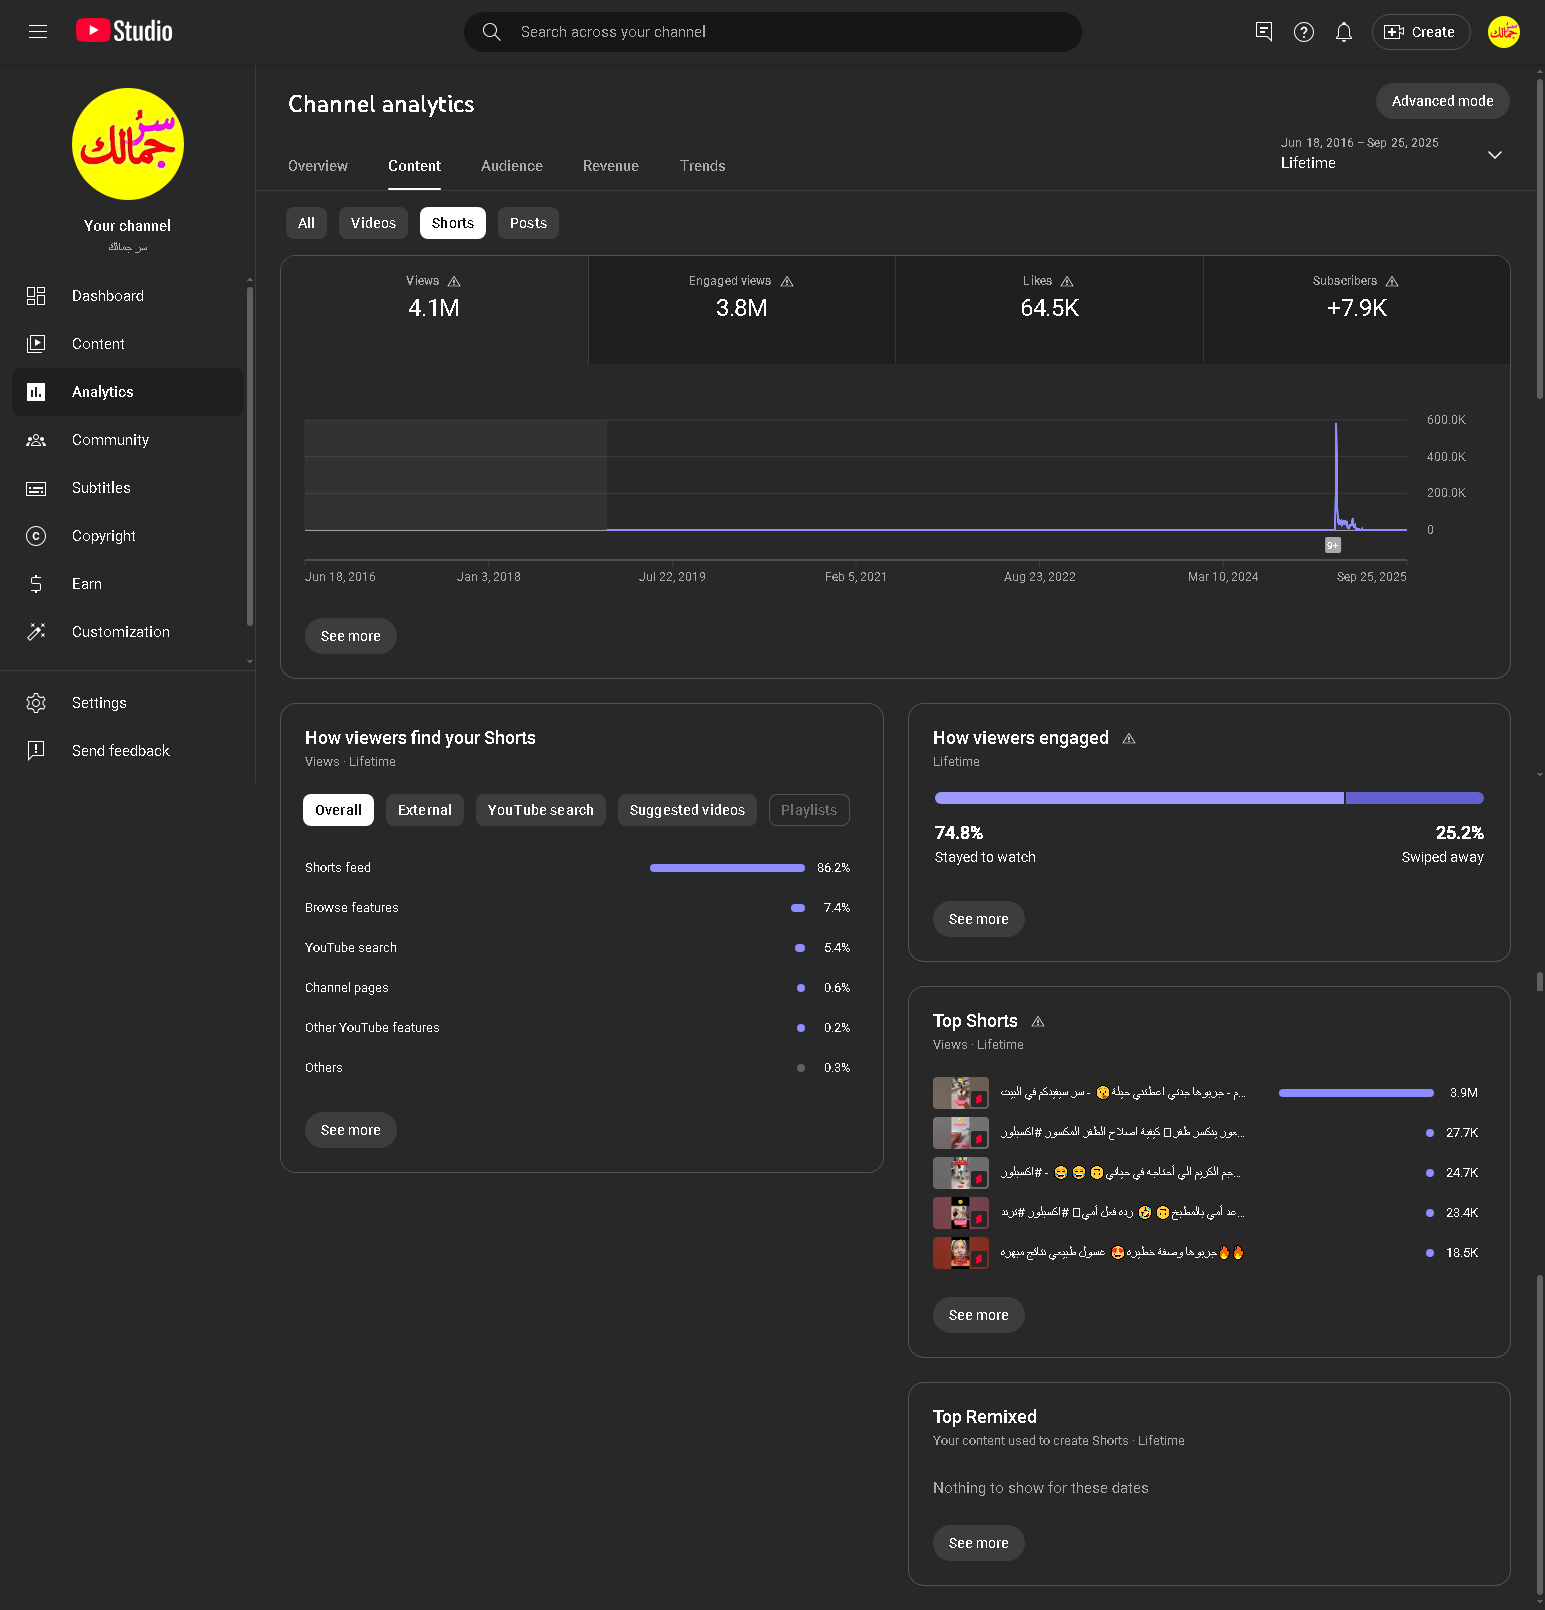This screenshot has width=1545, height=1610.
Task: Open the notifications bell
Action: click(1343, 32)
